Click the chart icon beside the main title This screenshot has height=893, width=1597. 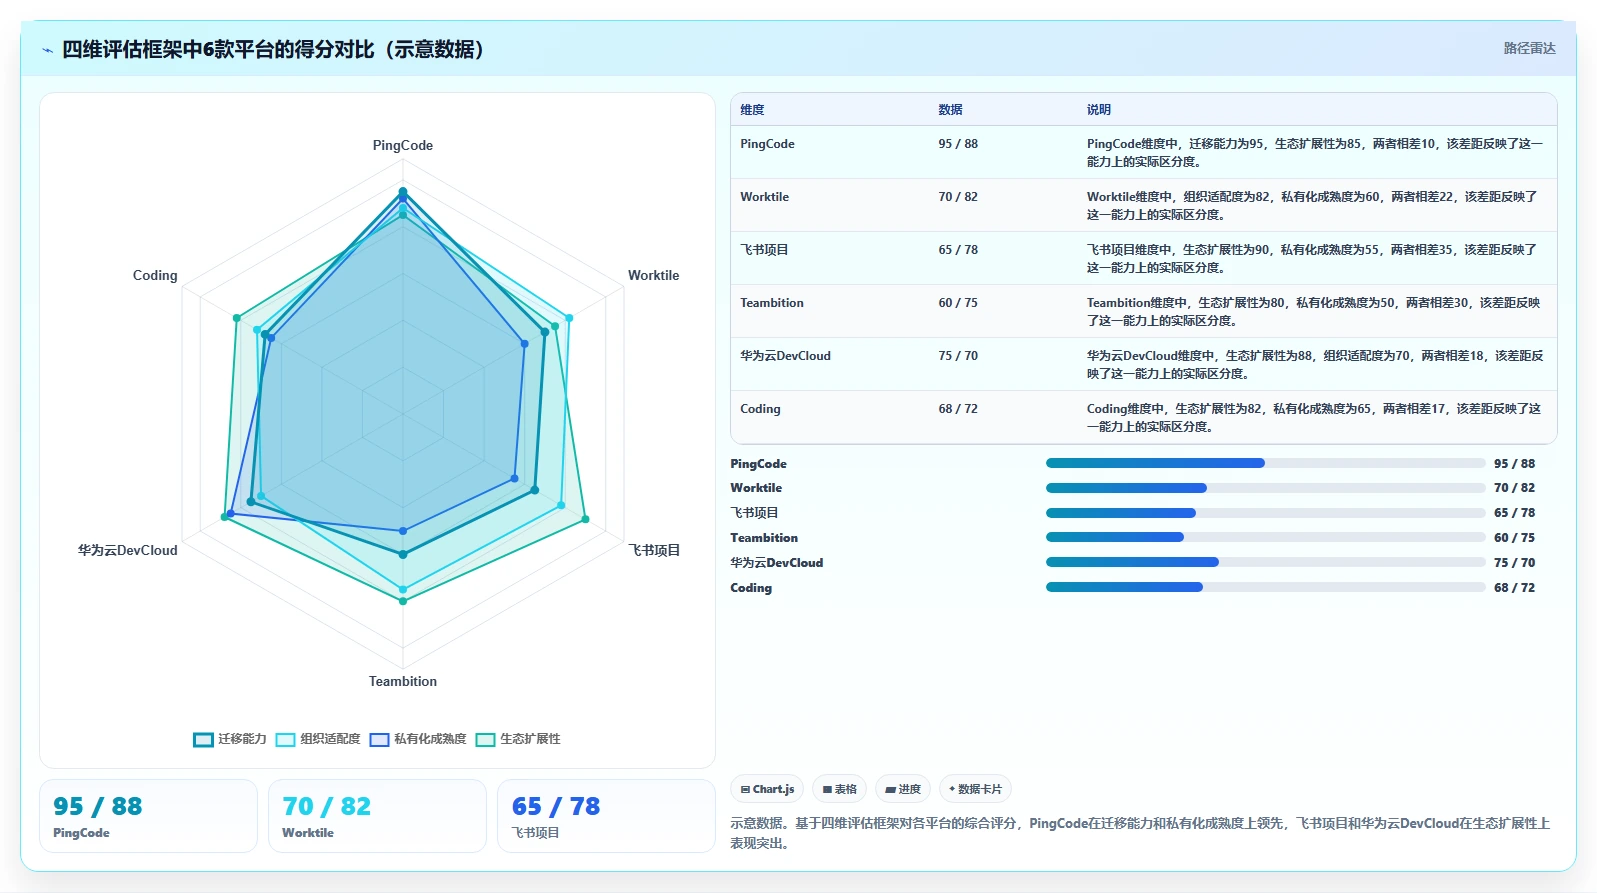(x=47, y=50)
